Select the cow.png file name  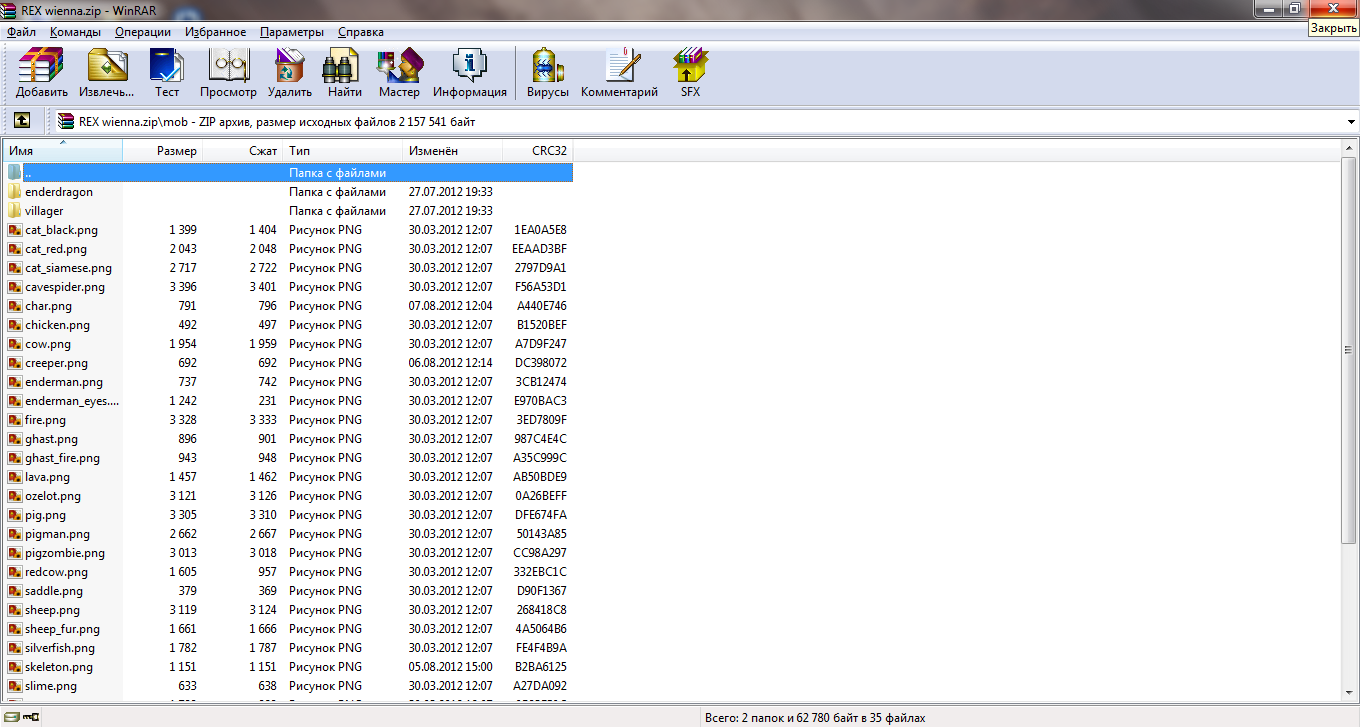[48, 344]
